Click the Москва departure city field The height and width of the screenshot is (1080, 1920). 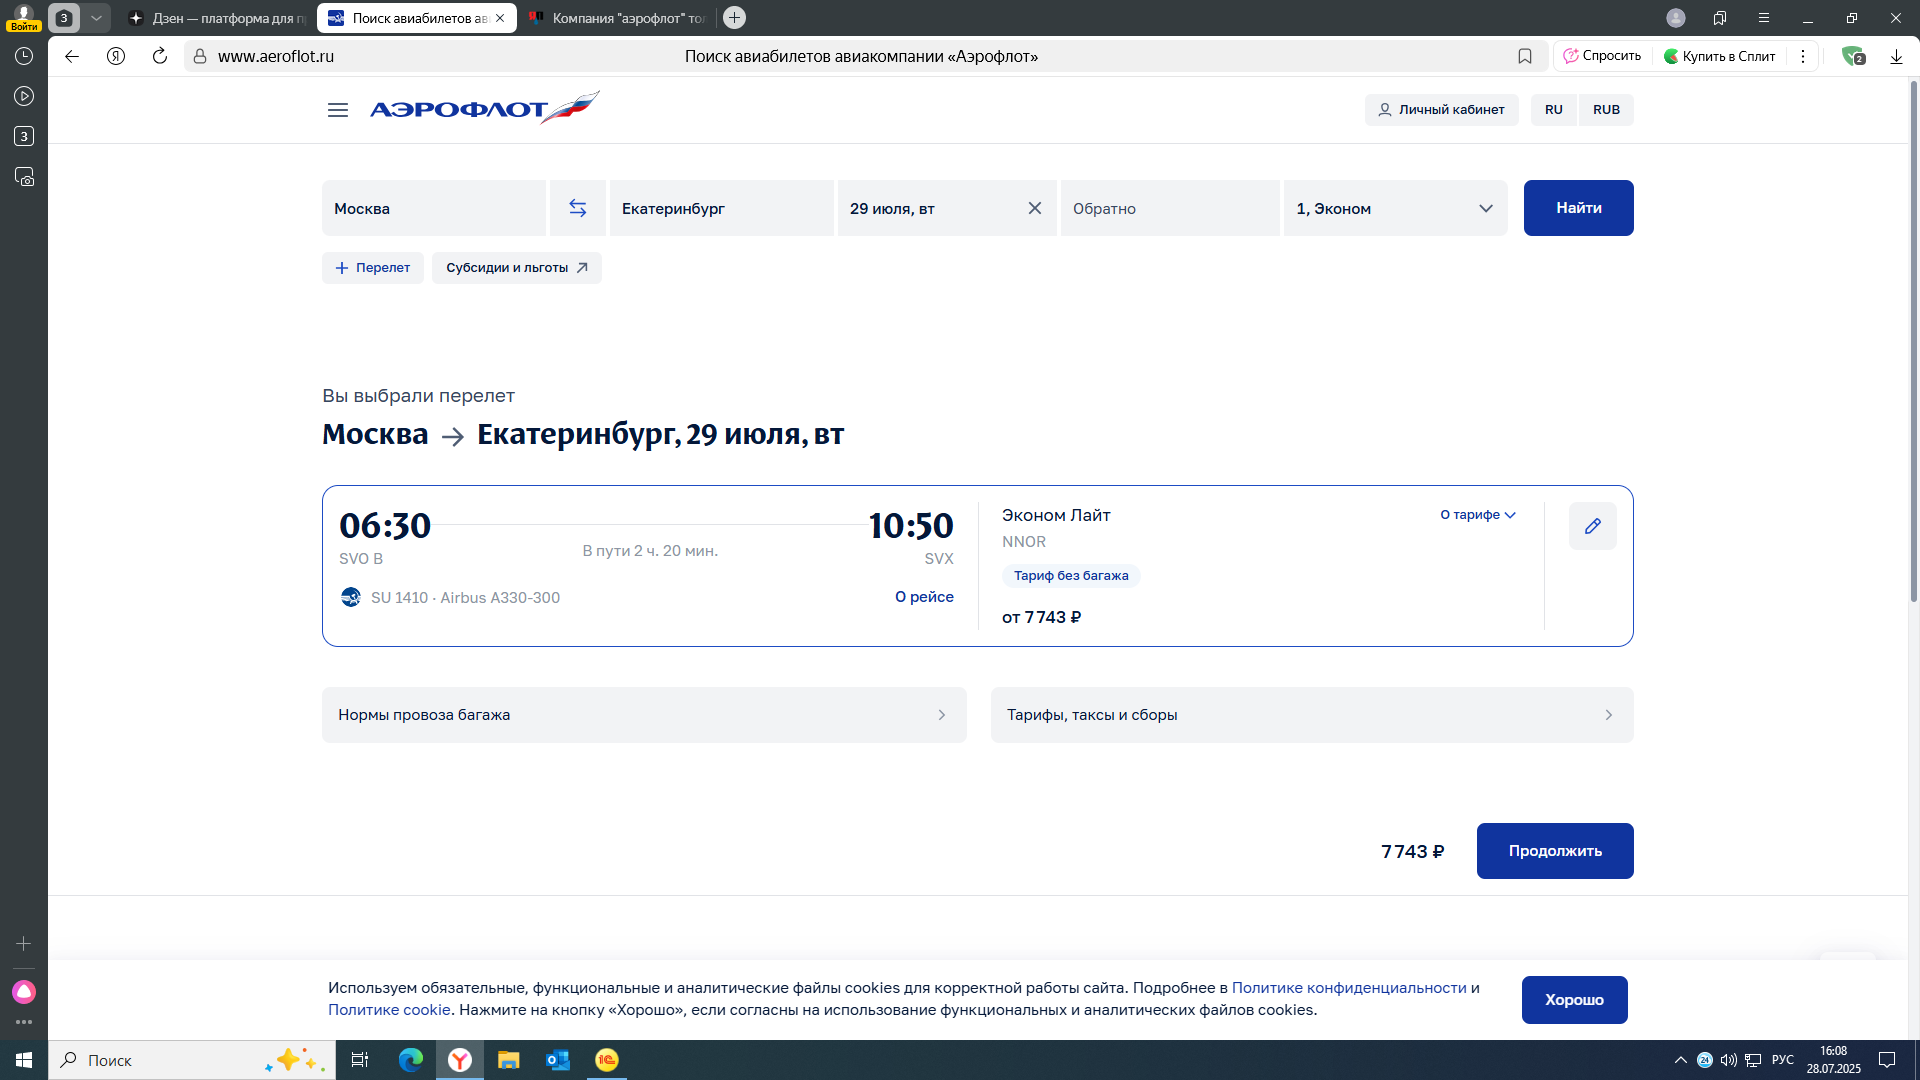(434, 208)
